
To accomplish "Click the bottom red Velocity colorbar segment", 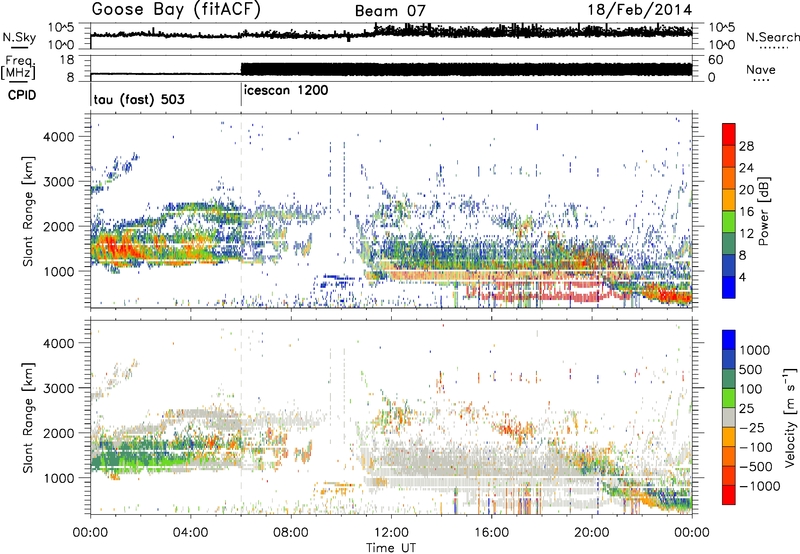I will tap(729, 495).
